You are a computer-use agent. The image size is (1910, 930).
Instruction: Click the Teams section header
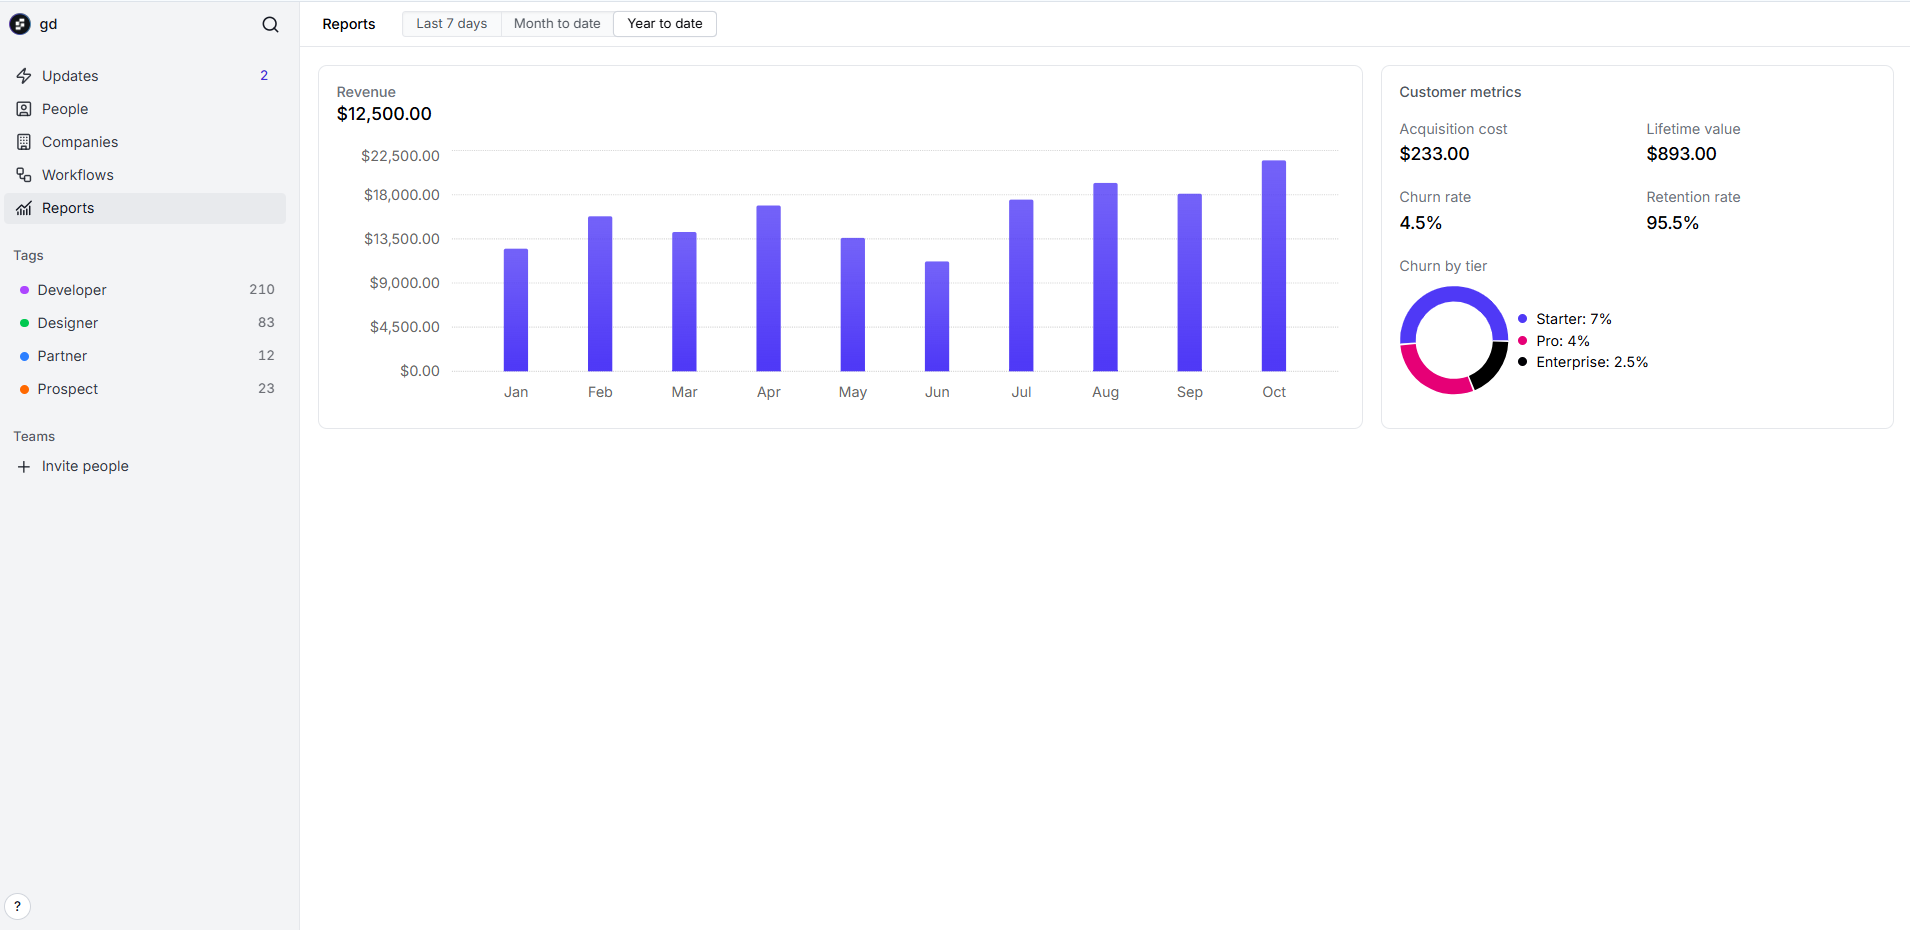coord(34,437)
